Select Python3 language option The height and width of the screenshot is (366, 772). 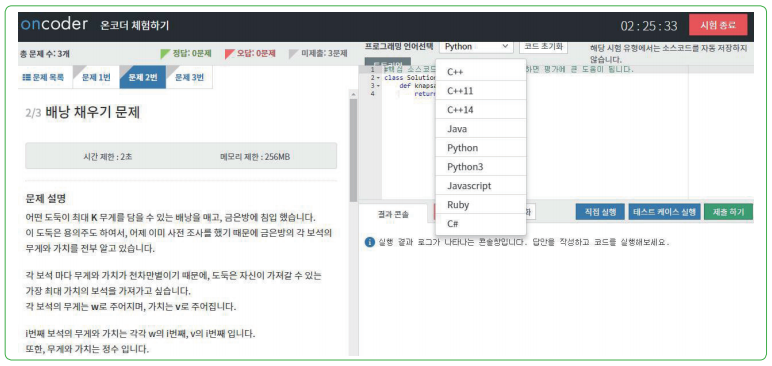(x=481, y=167)
